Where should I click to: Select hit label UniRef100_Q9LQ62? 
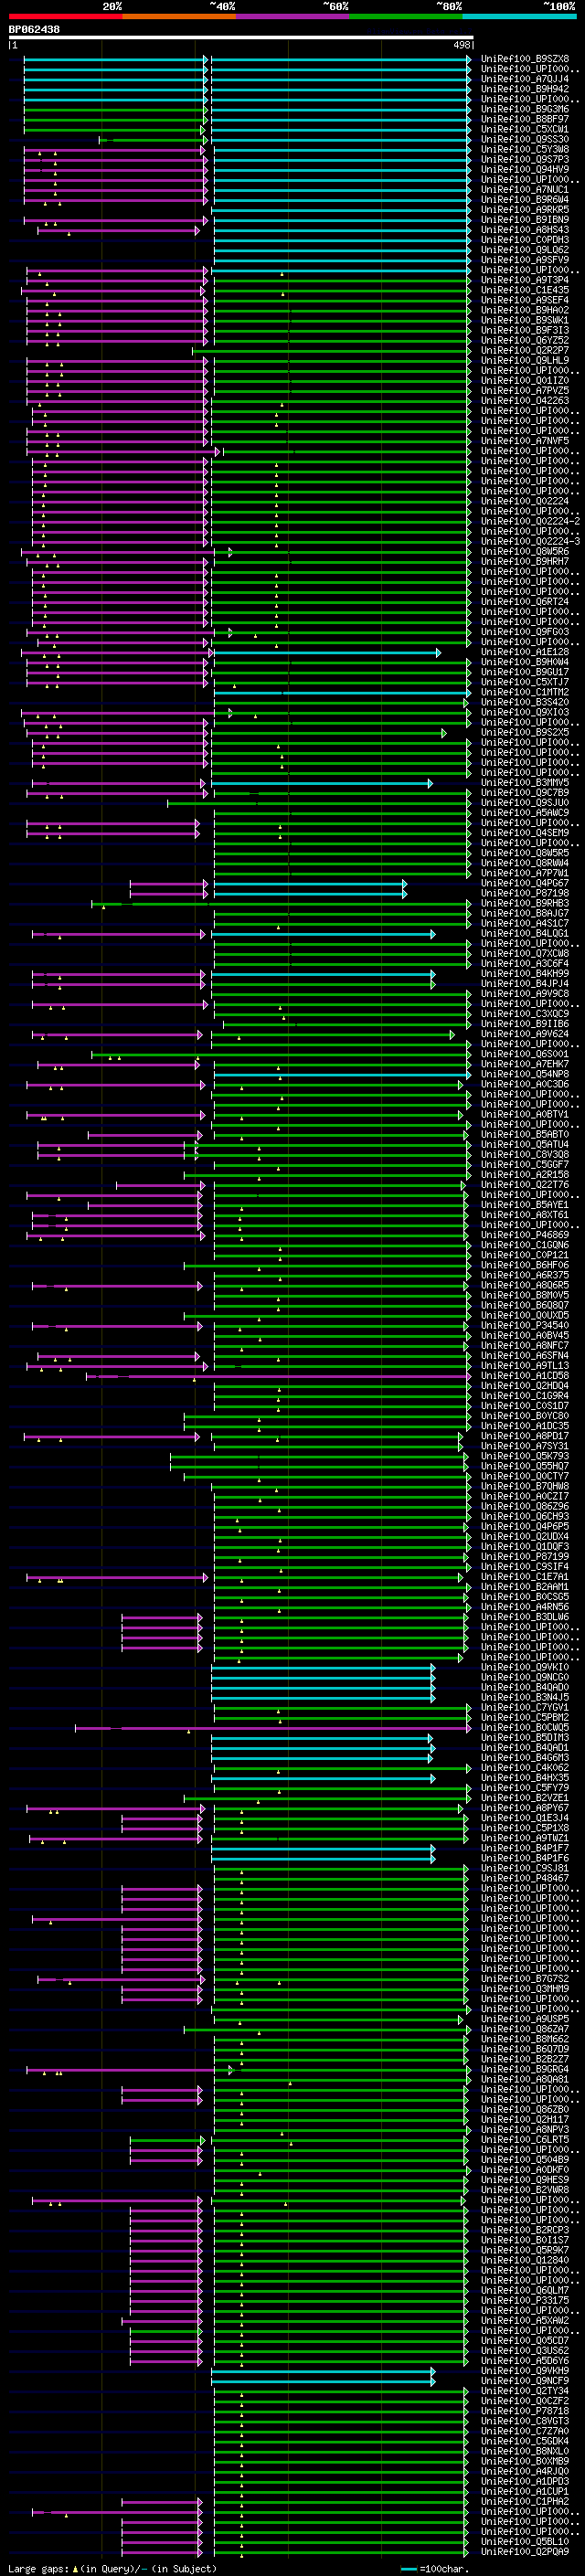click(525, 250)
